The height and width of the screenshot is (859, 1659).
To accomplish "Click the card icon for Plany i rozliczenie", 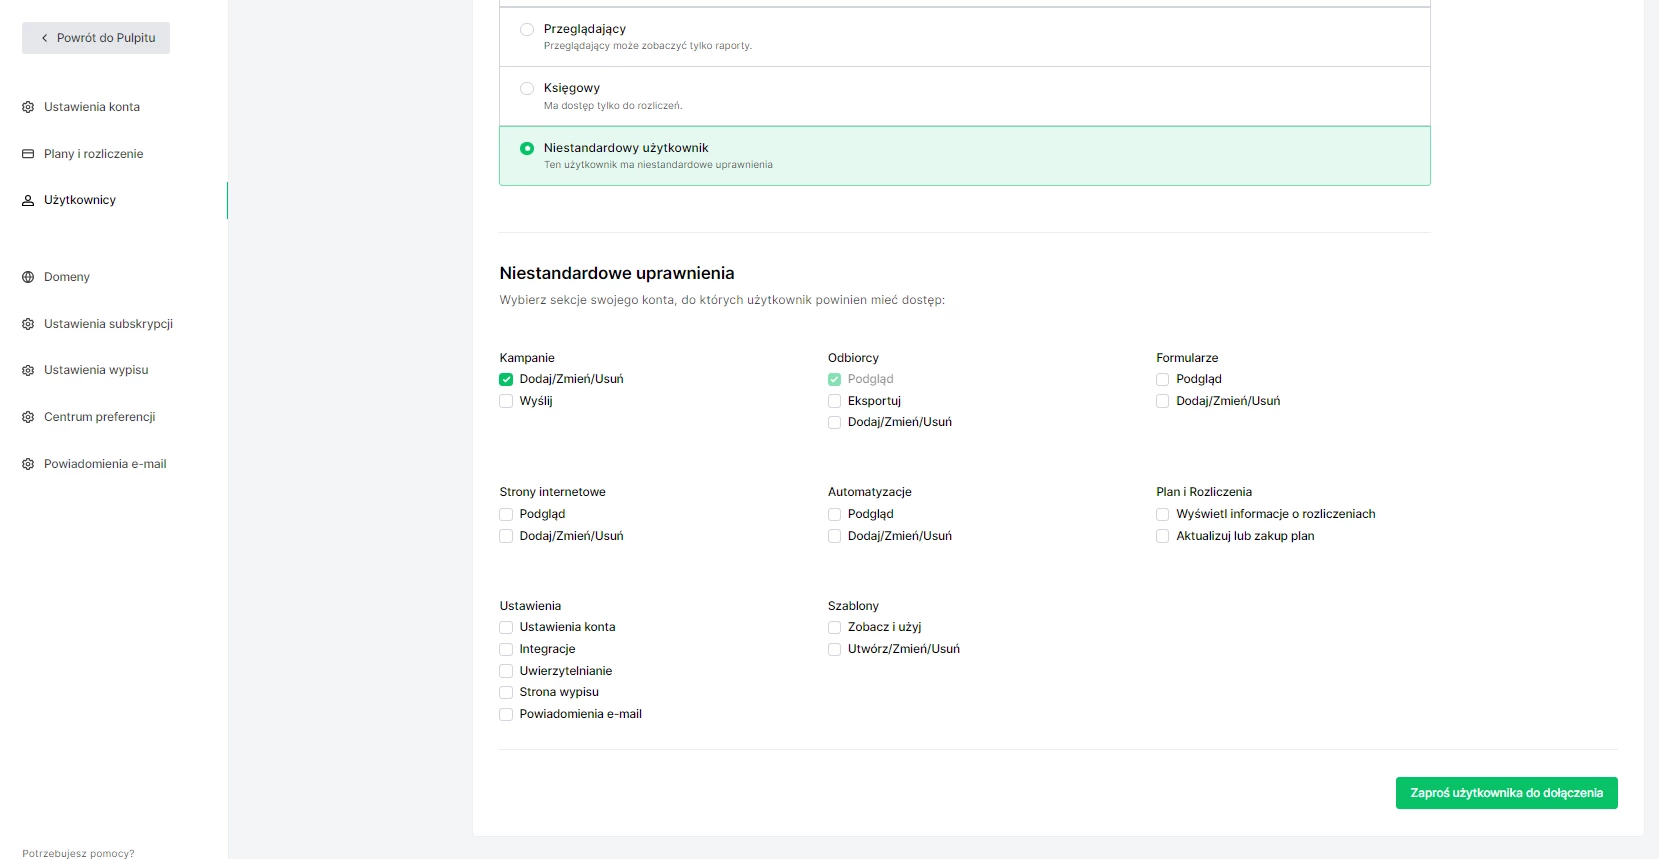I will 28,154.
